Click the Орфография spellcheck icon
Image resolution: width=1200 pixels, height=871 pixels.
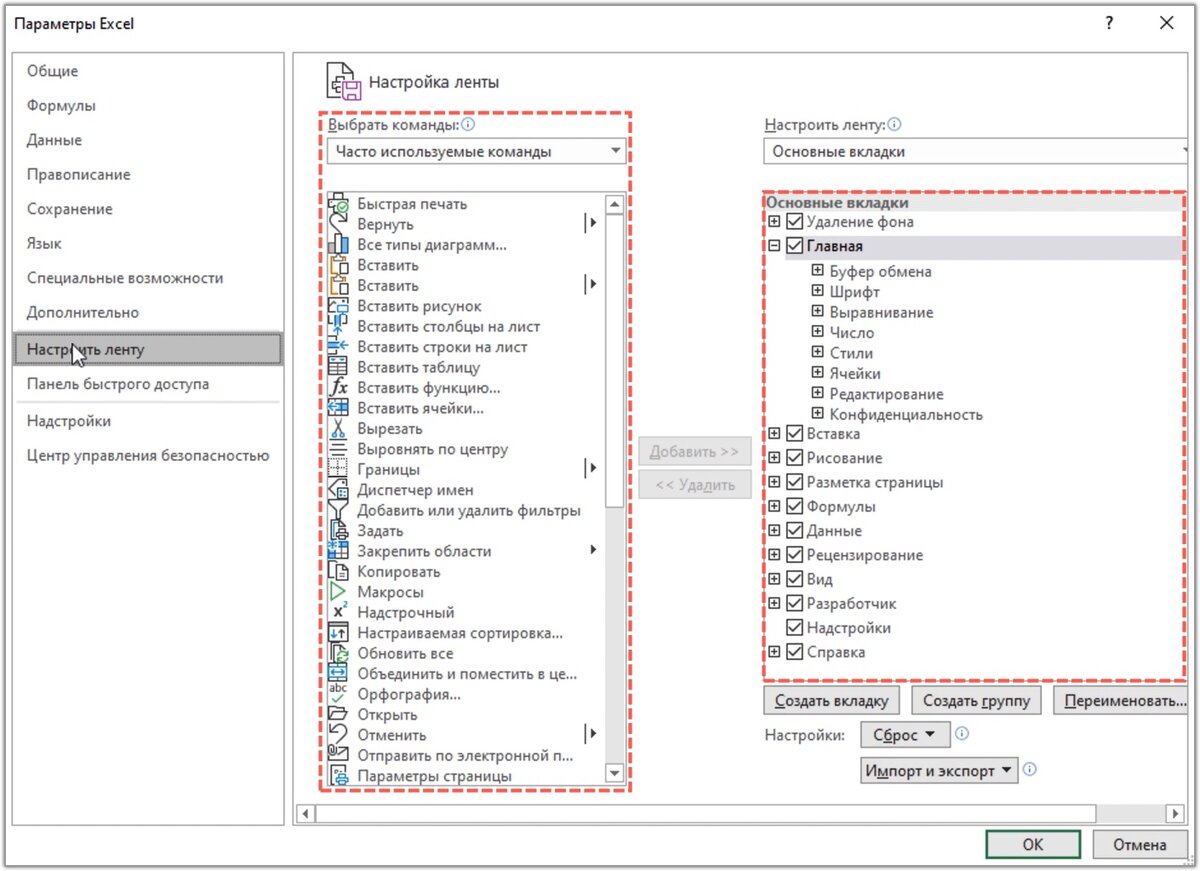coord(338,694)
